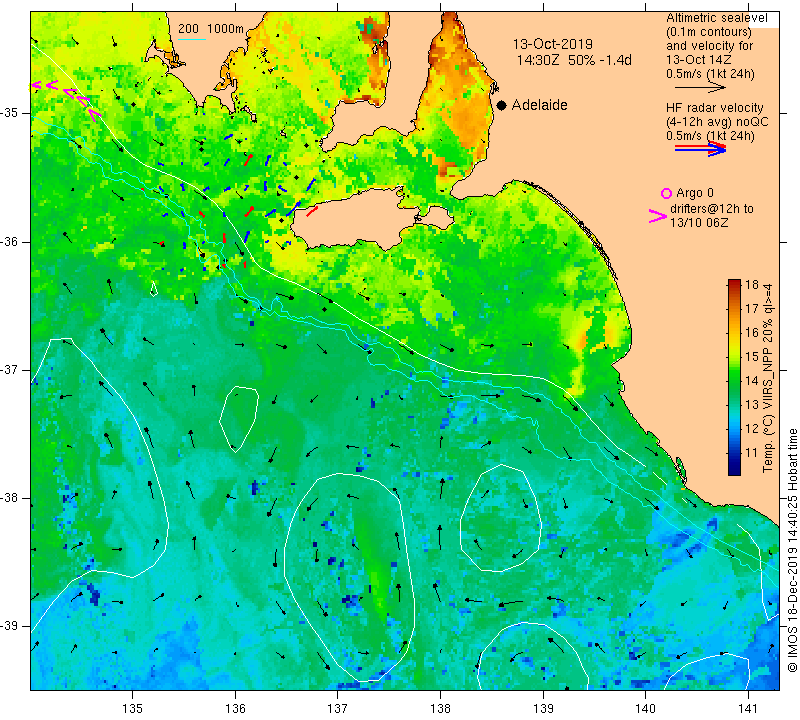Click the longitude axis label 135
800x720 pixels.
point(133,709)
